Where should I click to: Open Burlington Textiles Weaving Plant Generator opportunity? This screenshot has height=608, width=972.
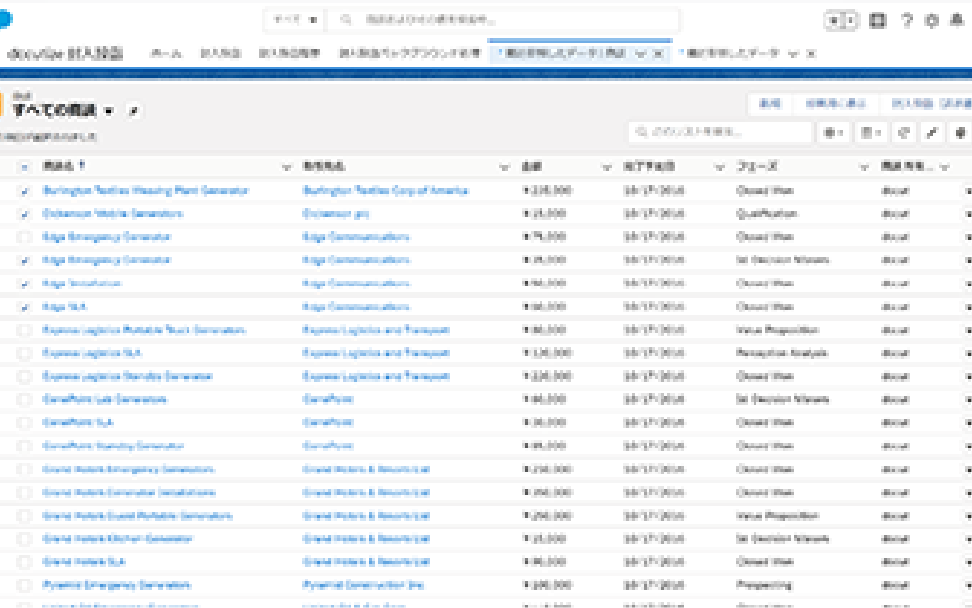click(146, 191)
